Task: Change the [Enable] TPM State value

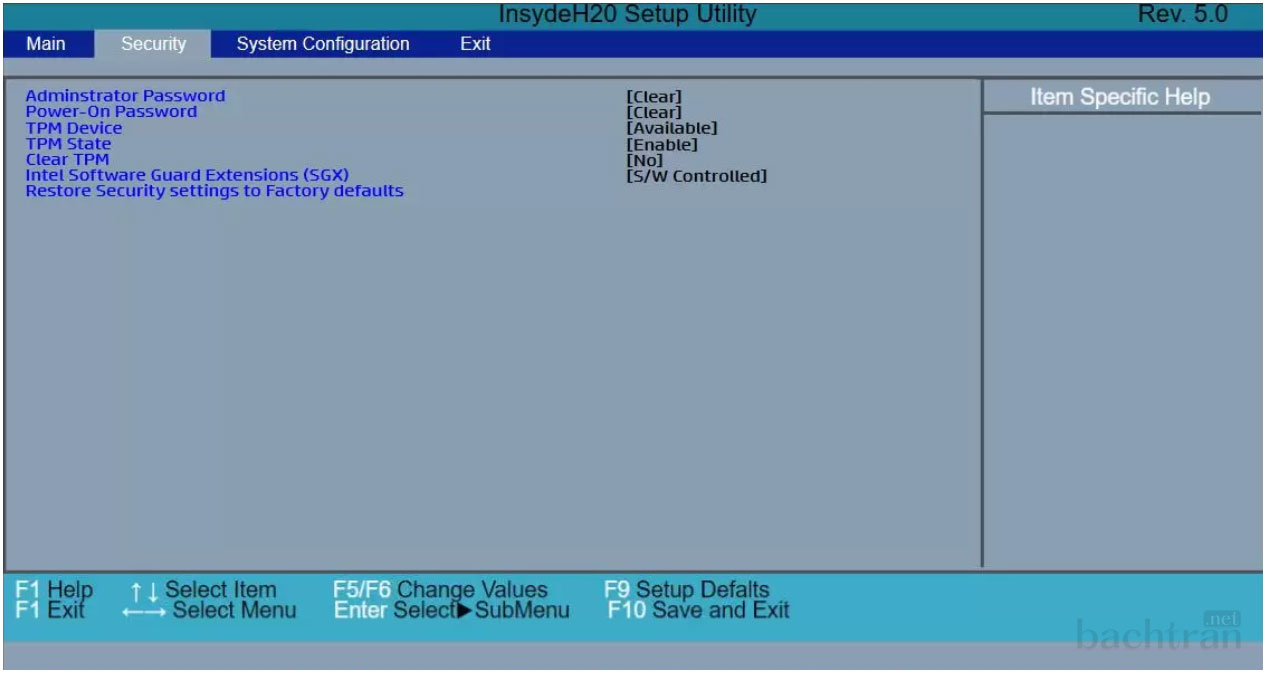Action: 662,145
